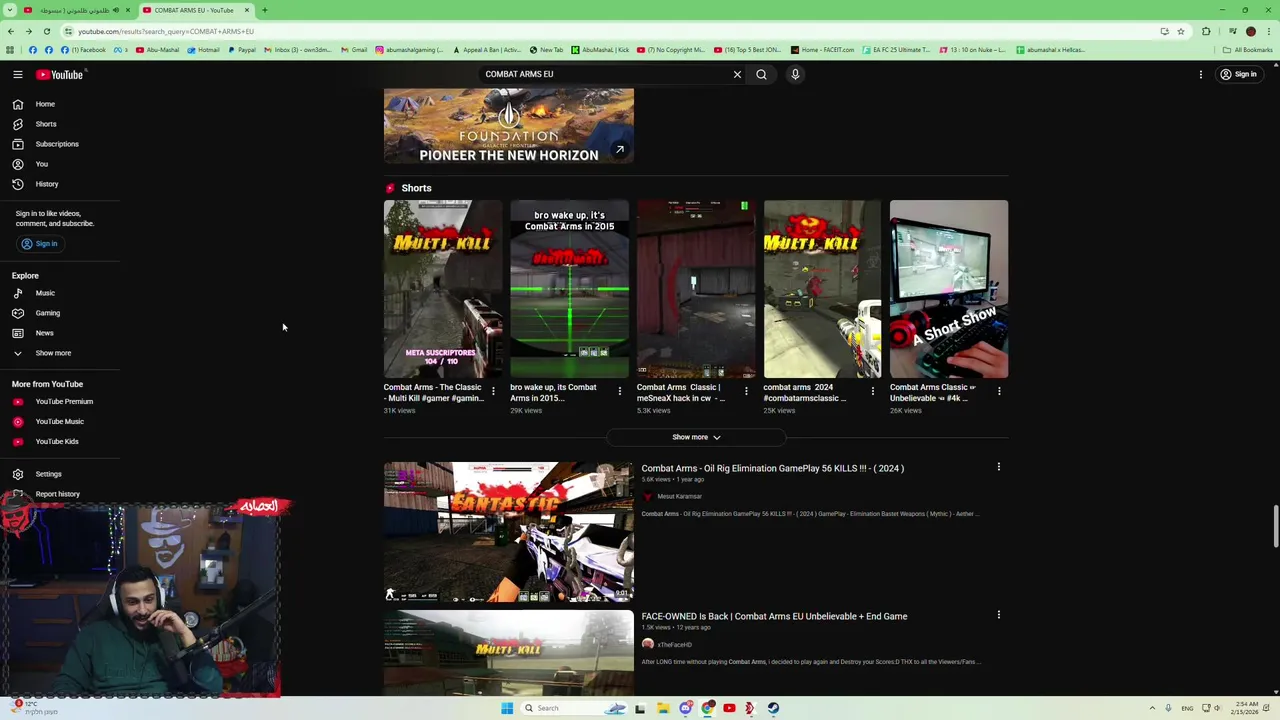
Task: Open History in the sidebar
Action: (x=47, y=184)
